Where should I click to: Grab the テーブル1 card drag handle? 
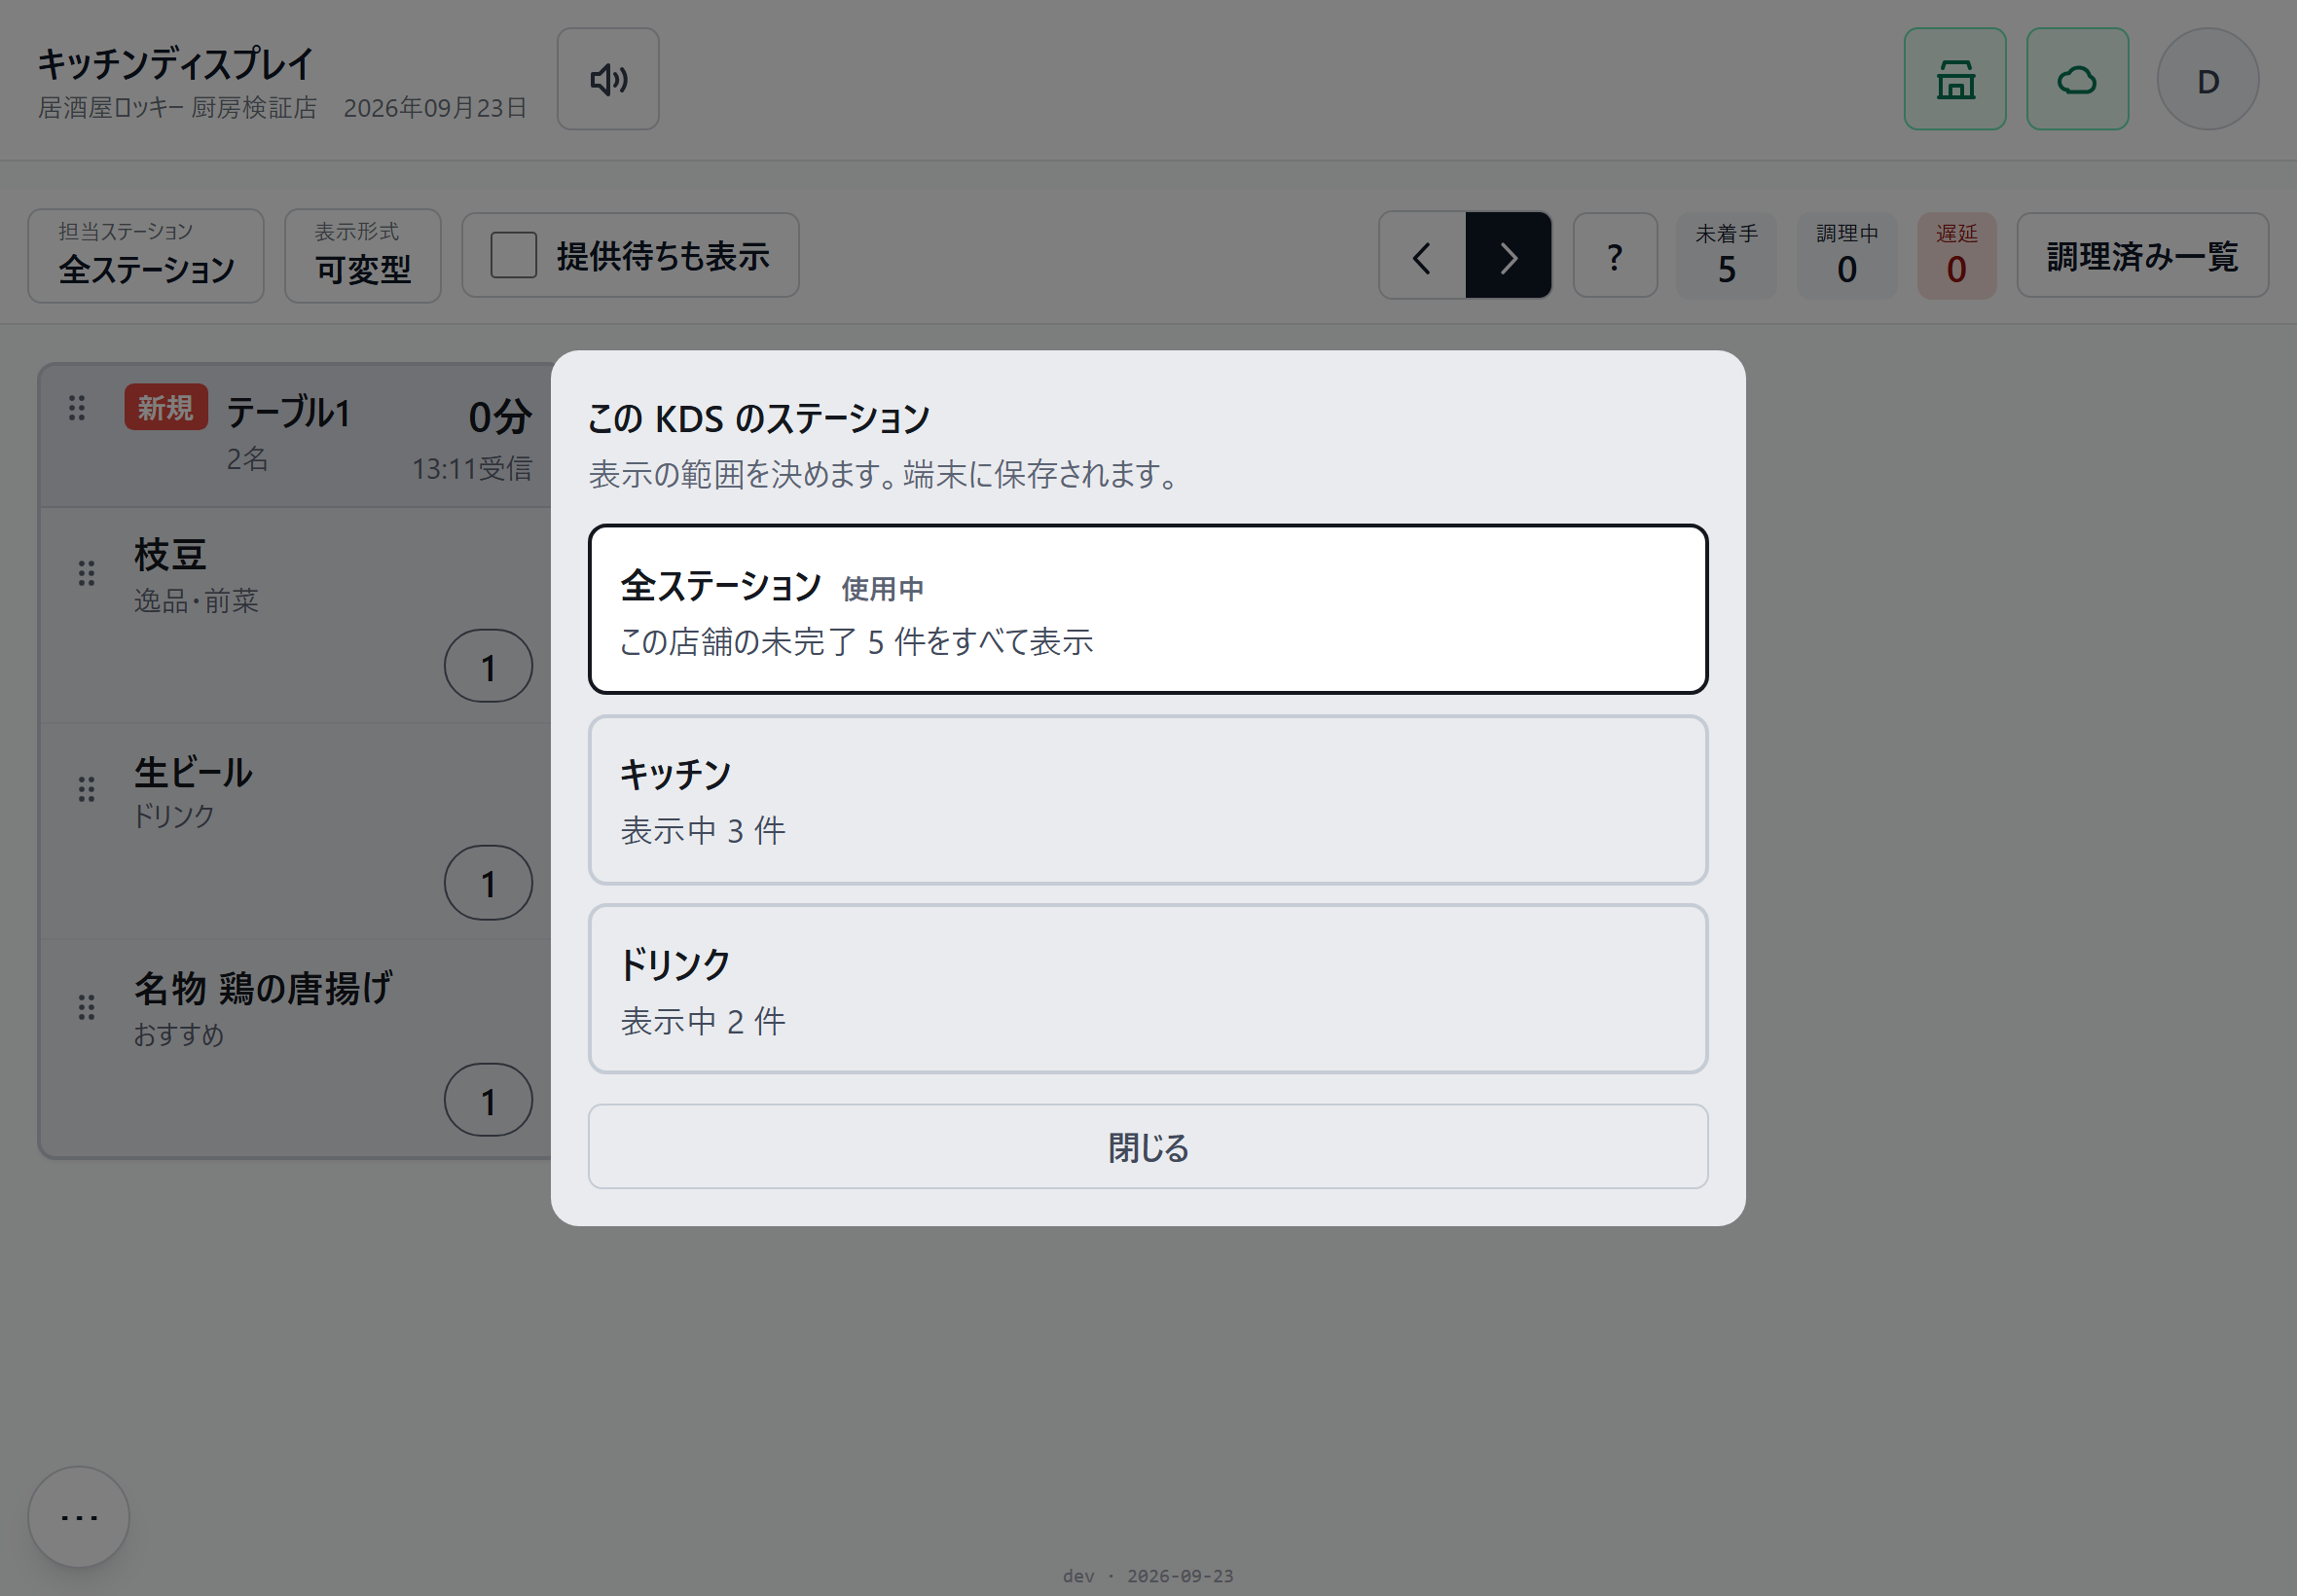coord(77,408)
